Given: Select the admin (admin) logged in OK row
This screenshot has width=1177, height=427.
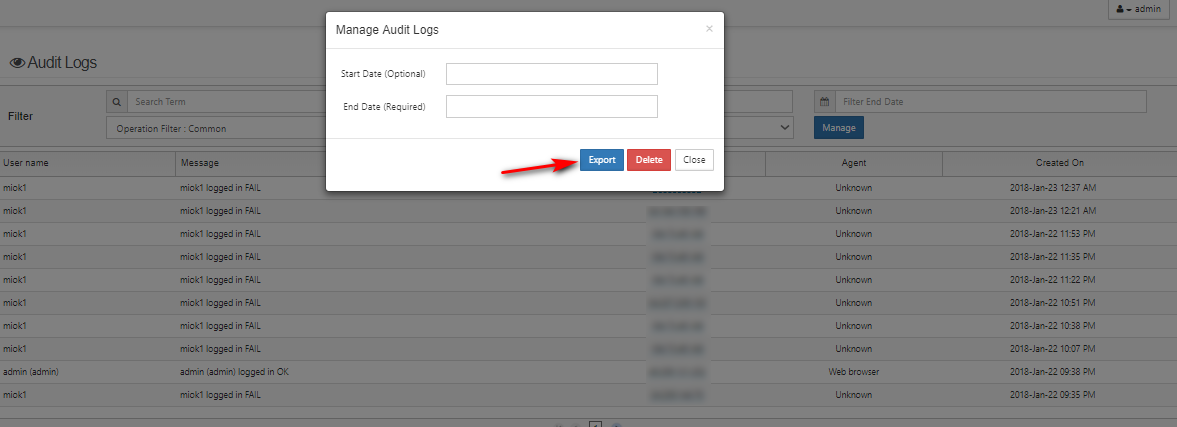Looking at the screenshot, I should click(234, 372).
